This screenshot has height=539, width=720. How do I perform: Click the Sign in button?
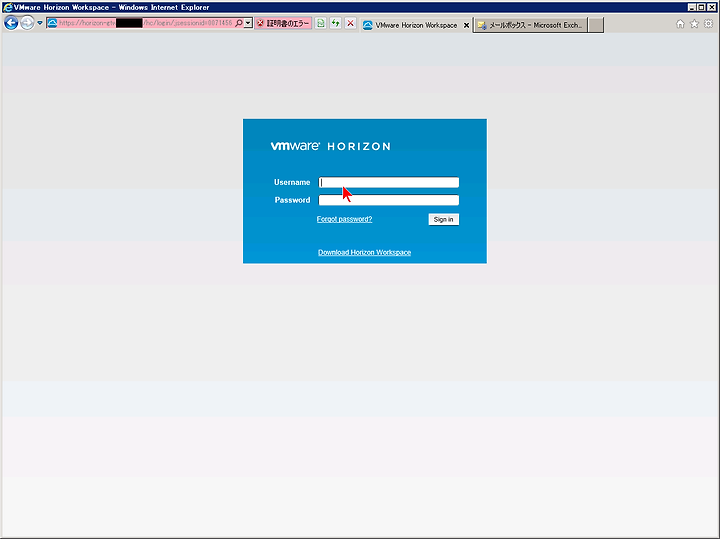click(444, 219)
